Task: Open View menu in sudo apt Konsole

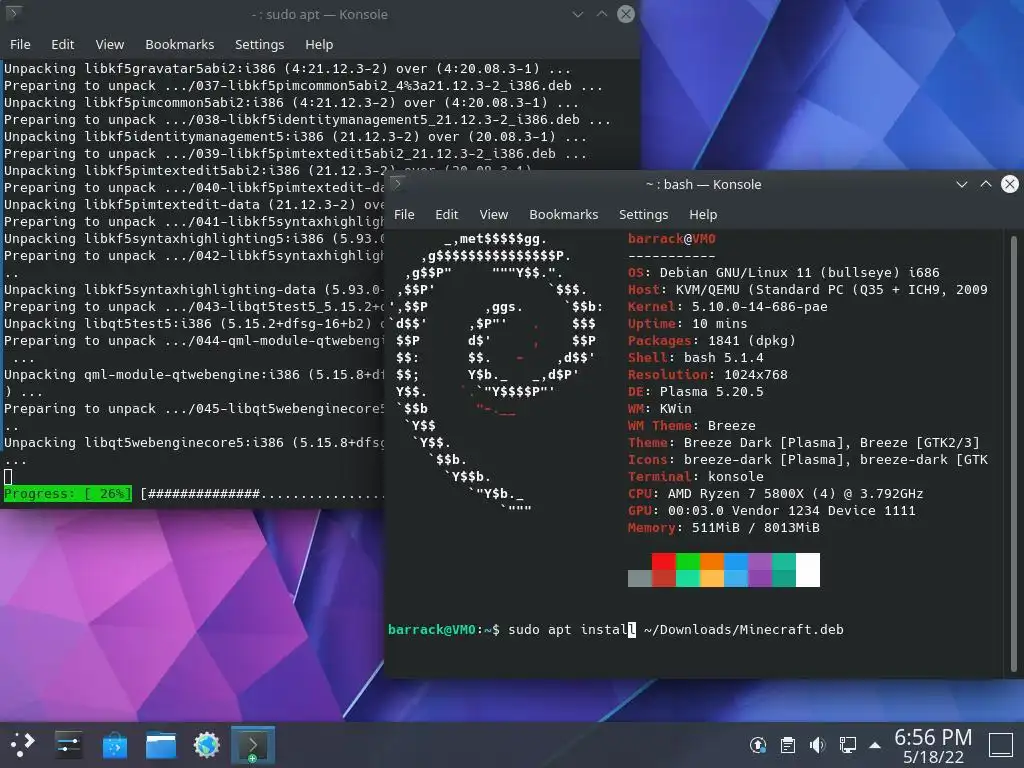Action: tap(110, 44)
